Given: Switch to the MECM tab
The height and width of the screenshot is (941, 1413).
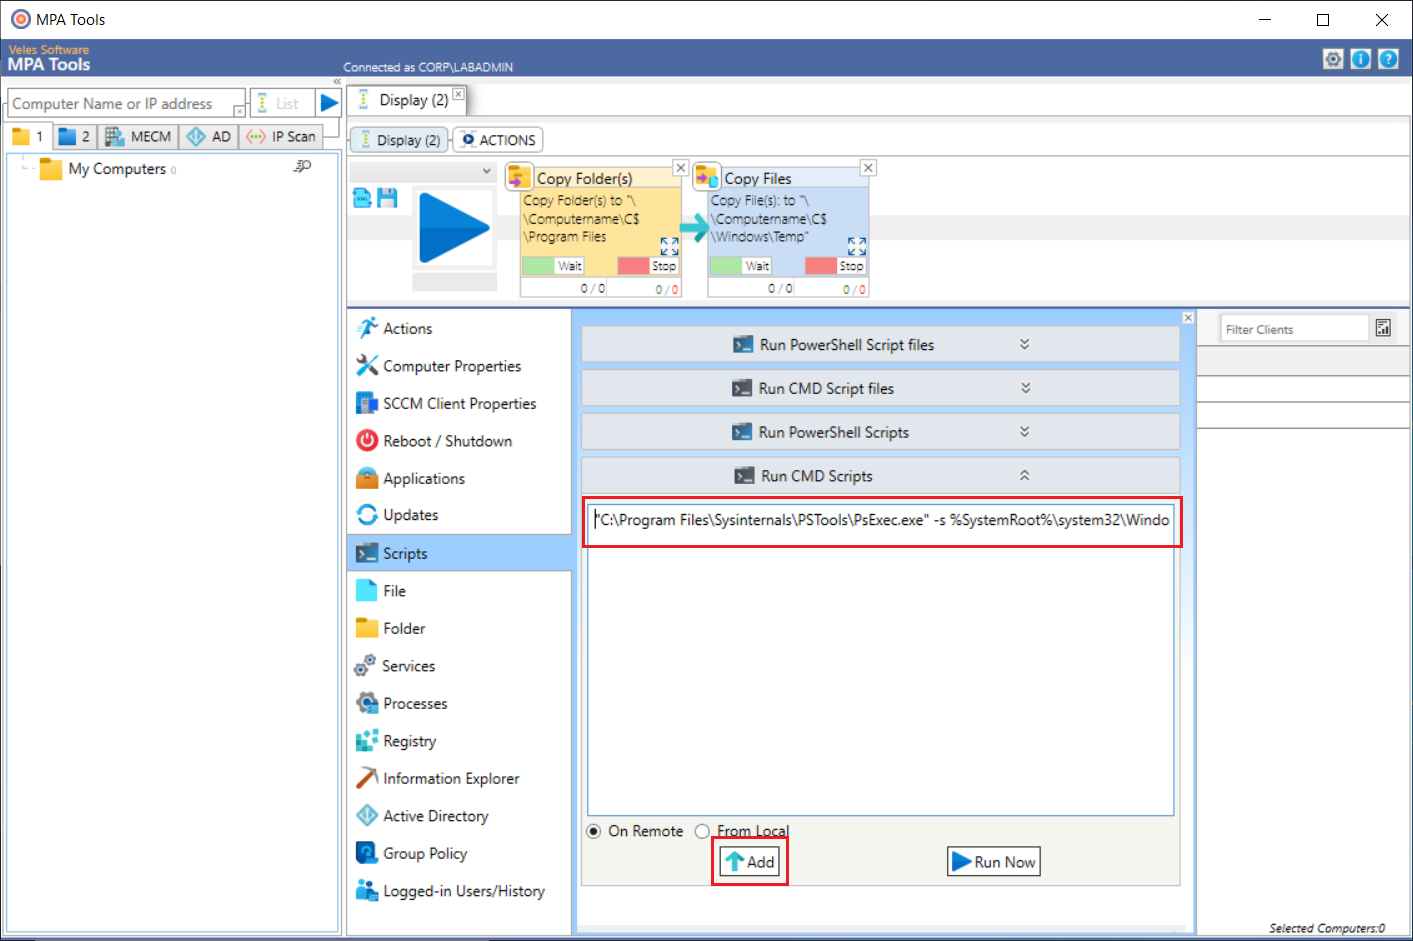Looking at the screenshot, I should click(139, 136).
